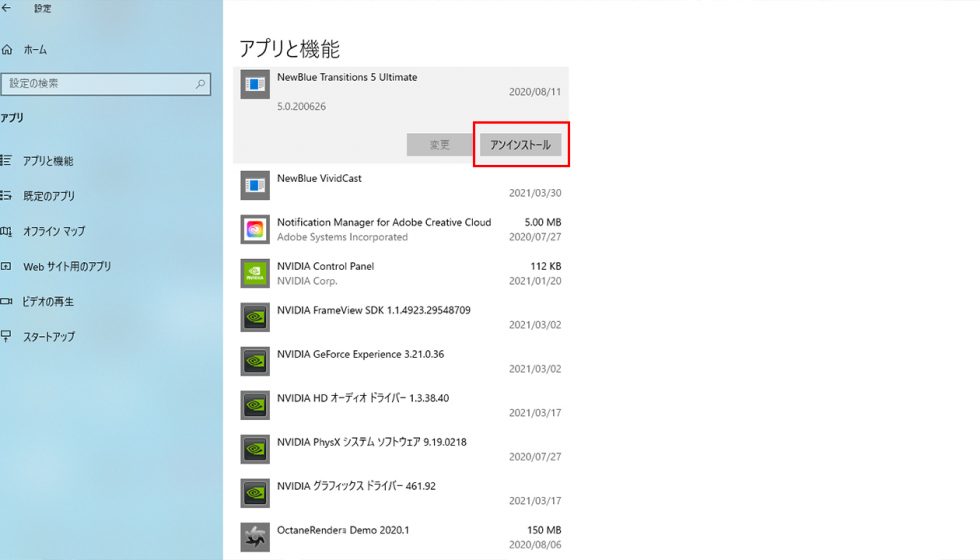Screen dimensions: 980x560
Task: Click the OctaneRender Demo icon
Action: pyautogui.click(x=255, y=538)
